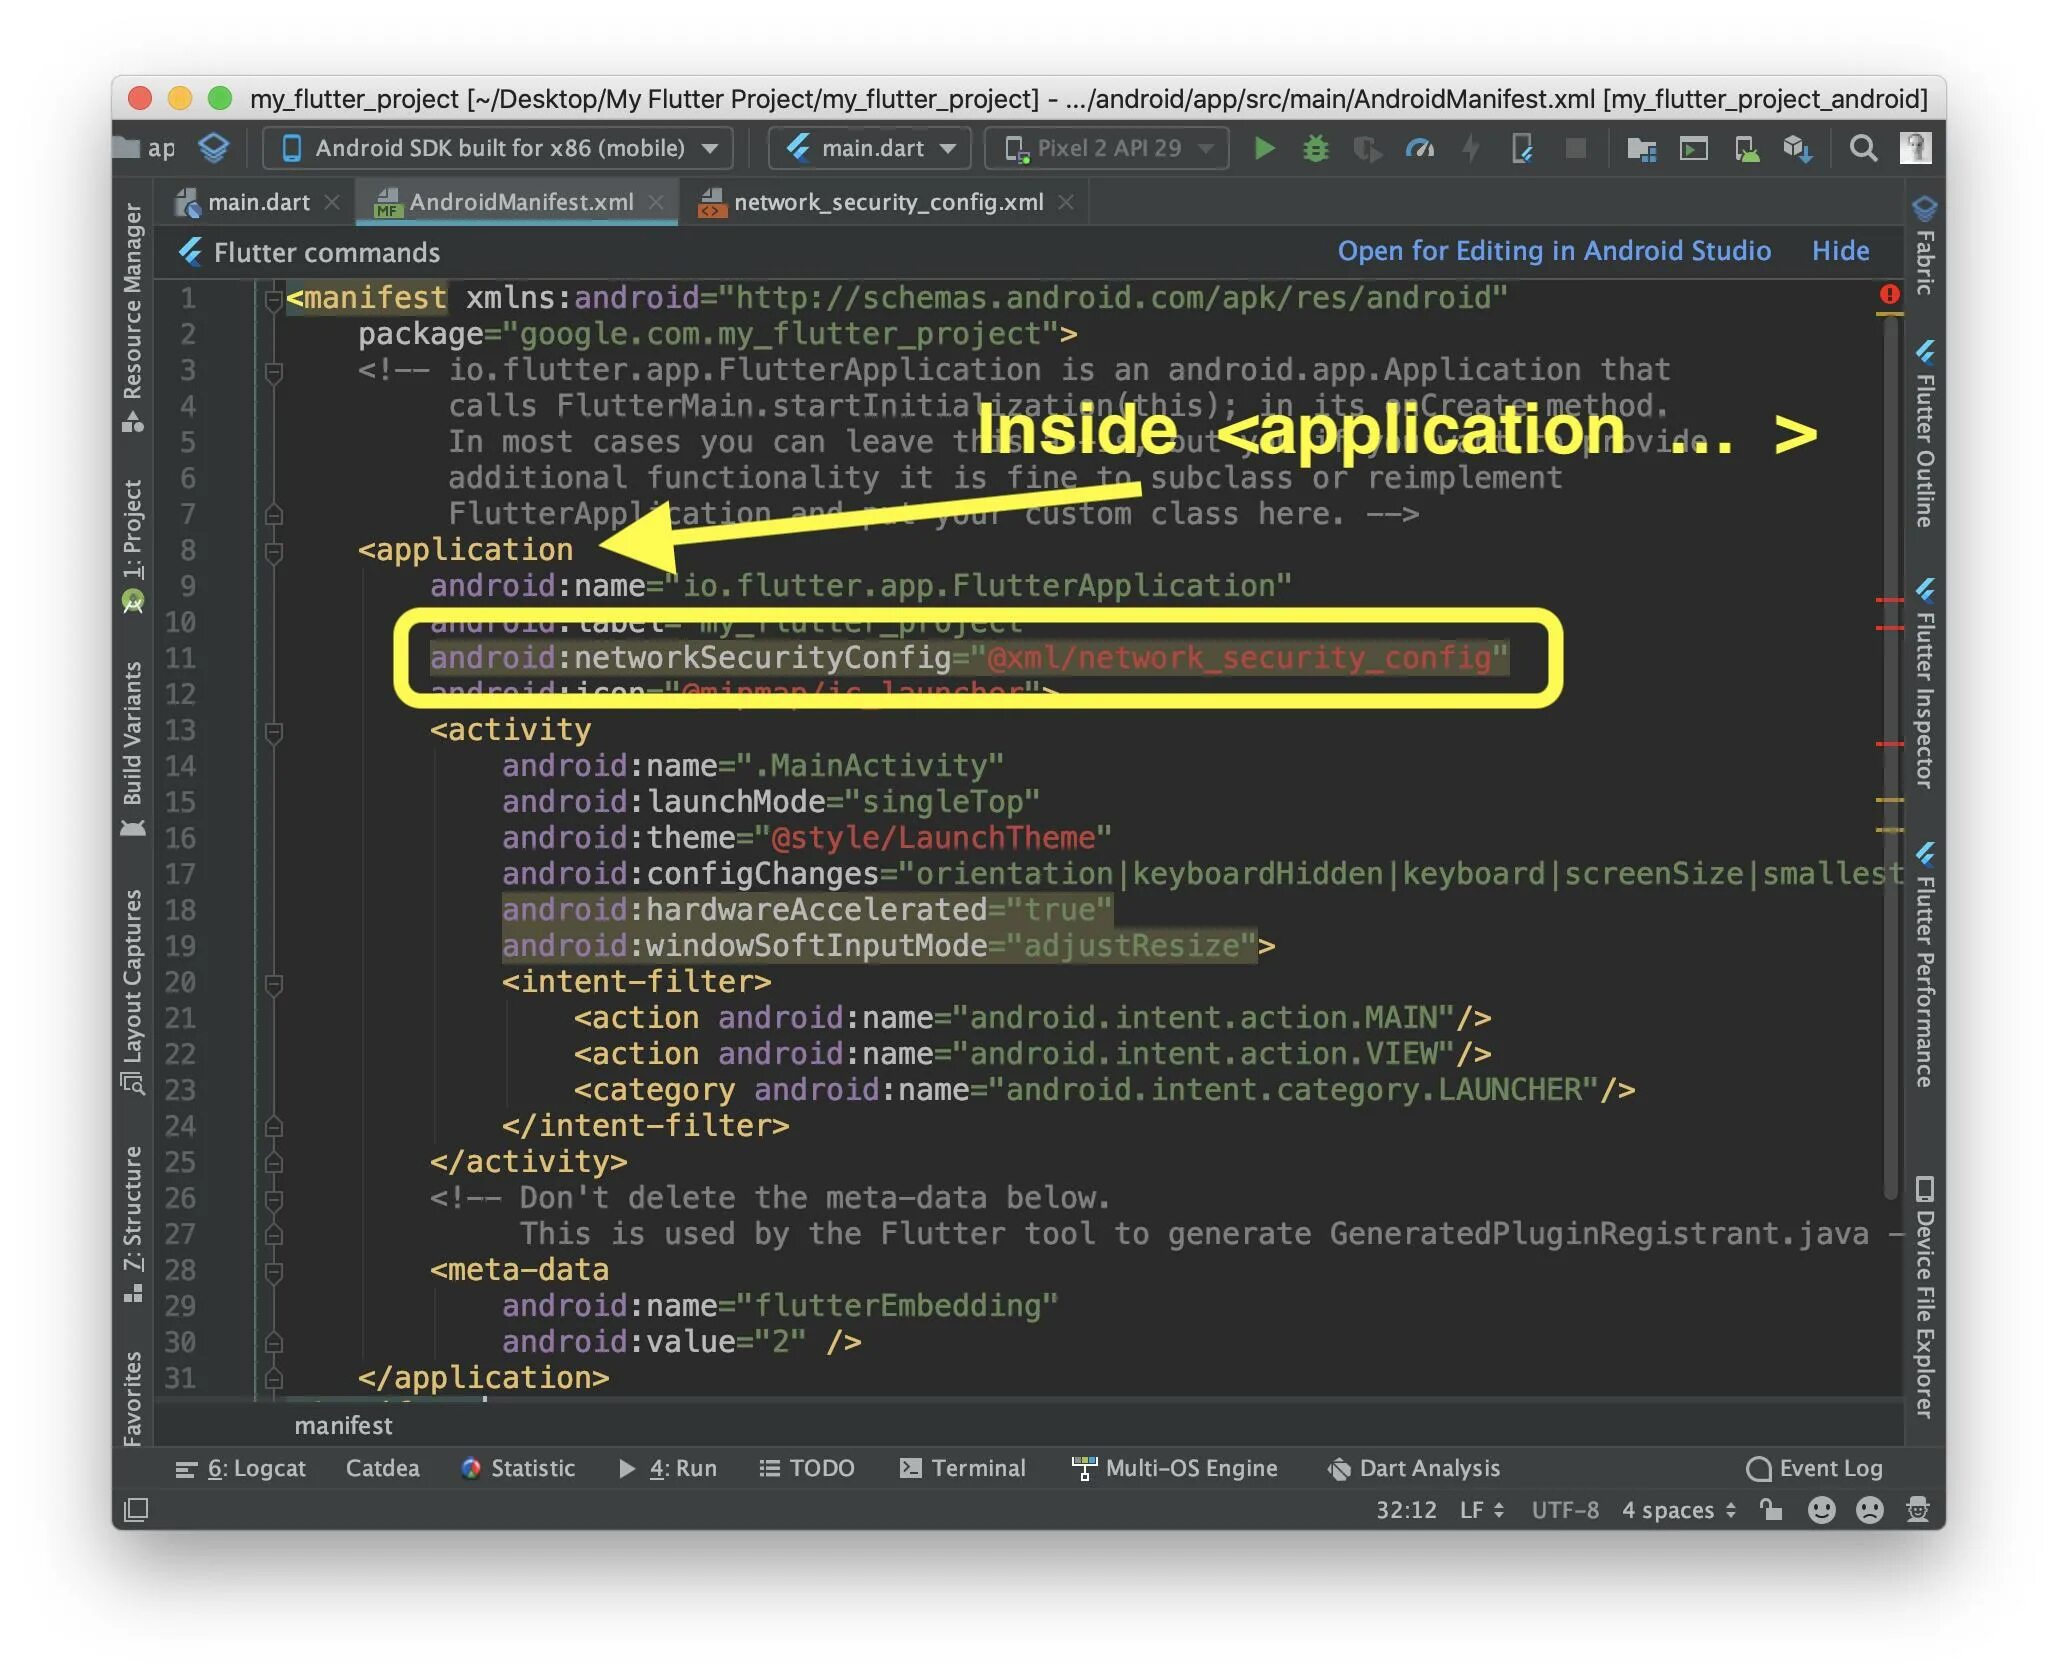Open AVD Manager device icon
2058x1678 pixels.
[1747, 149]
